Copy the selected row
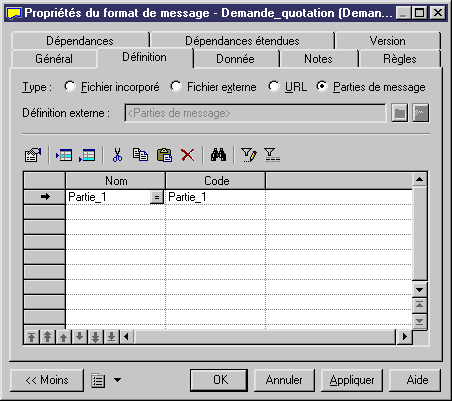The image size is (452, 401). pos(140,155)
